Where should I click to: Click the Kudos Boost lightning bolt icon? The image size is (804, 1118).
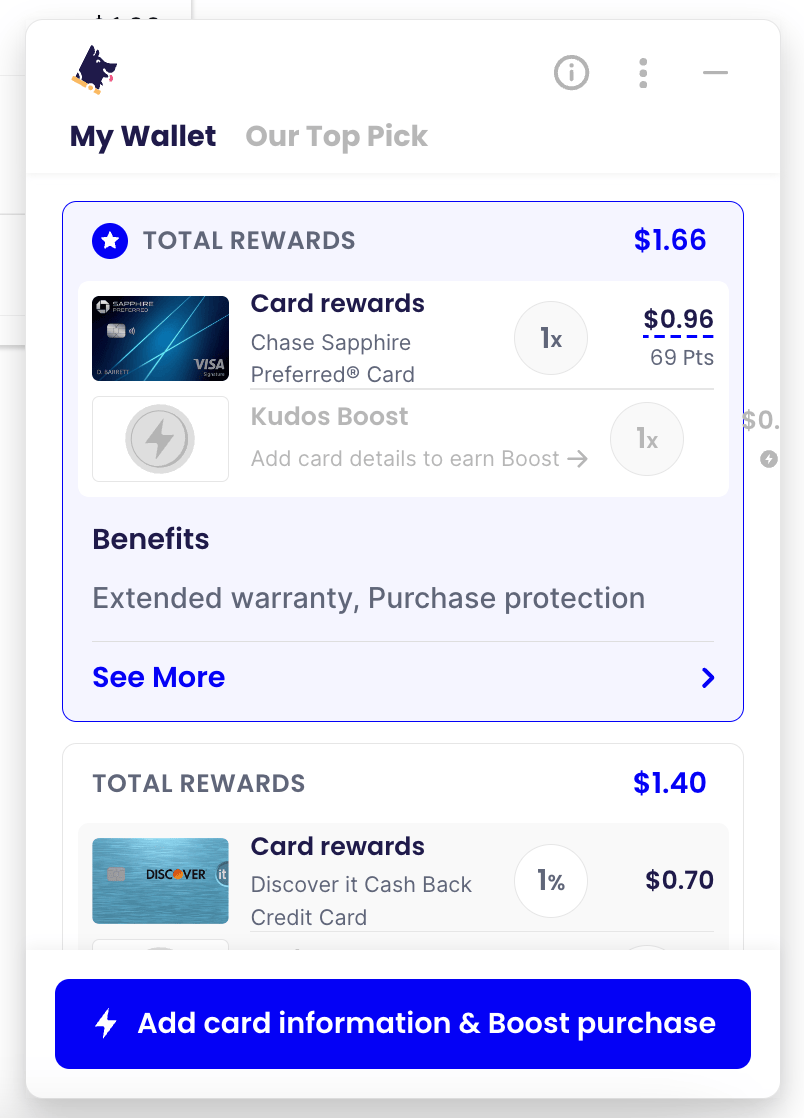click(x=160, y=438)
